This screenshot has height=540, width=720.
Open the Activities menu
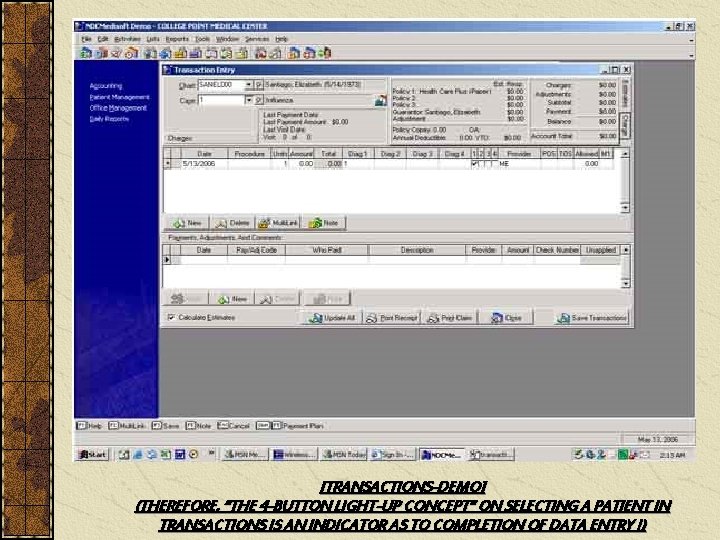pyautogui.click(x=127, y=39)
